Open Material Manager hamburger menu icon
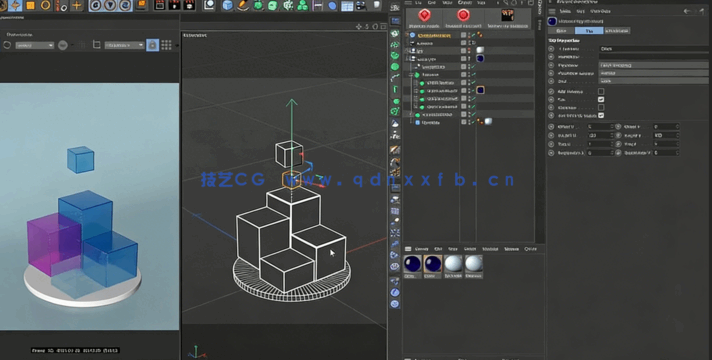The width and height of the screenshot is (712, 360). pyautogui.click(x=408, y=249)
